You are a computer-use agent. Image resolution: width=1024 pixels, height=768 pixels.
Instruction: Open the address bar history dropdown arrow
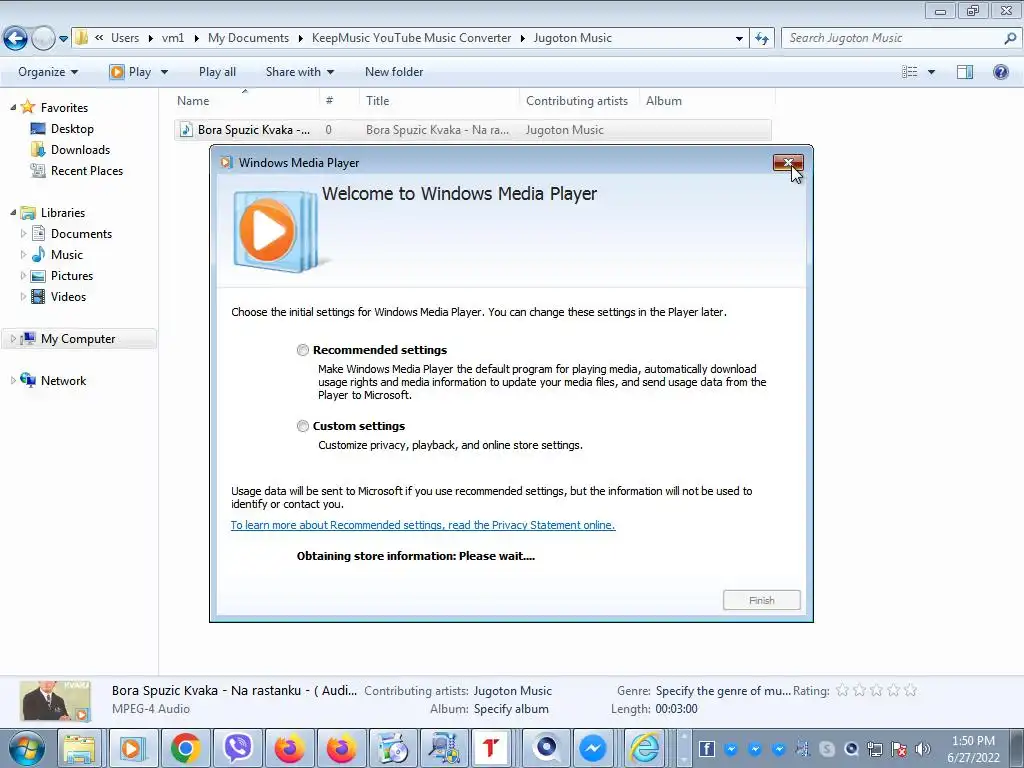(739, 39)
